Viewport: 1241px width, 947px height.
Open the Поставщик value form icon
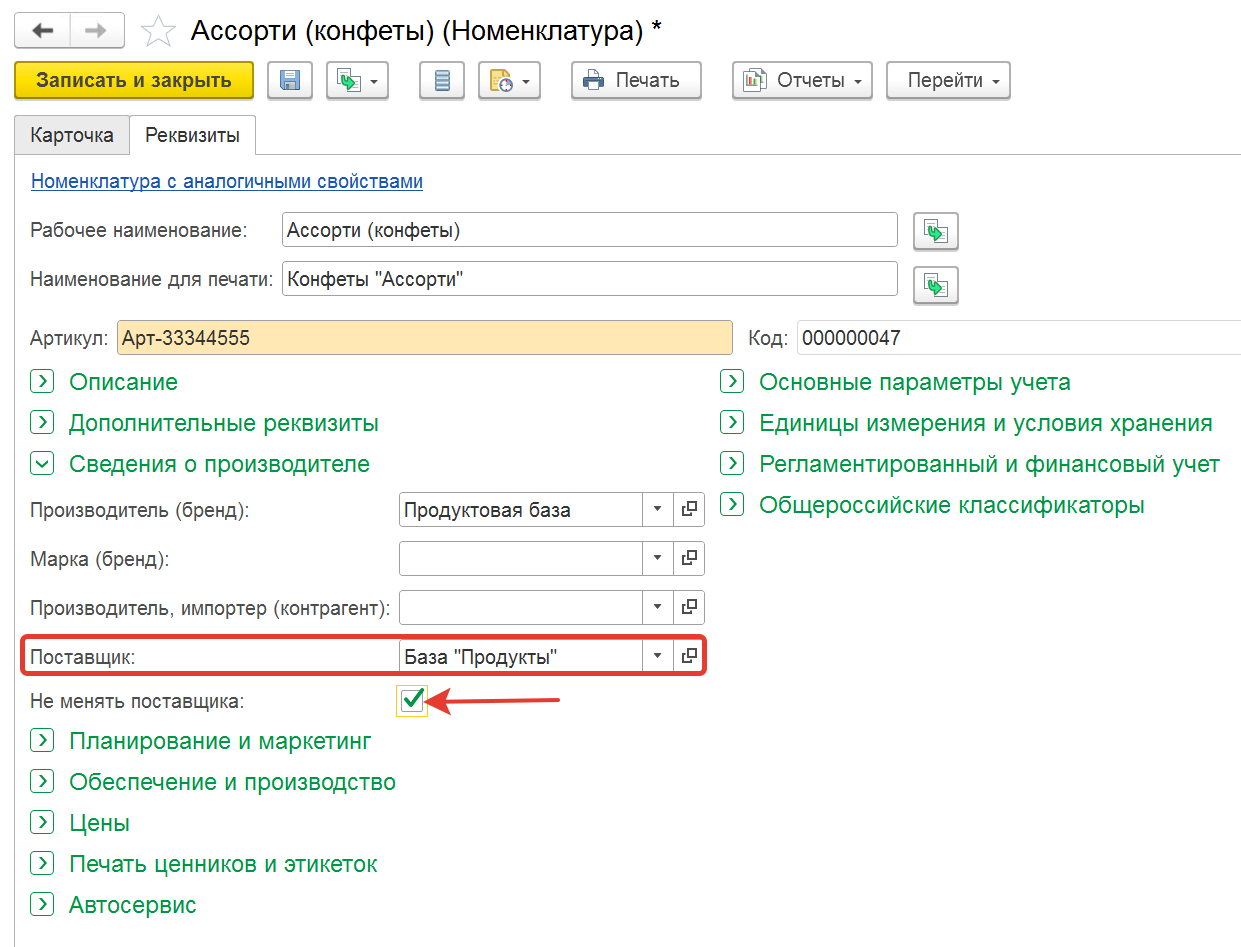pos(688,656)
